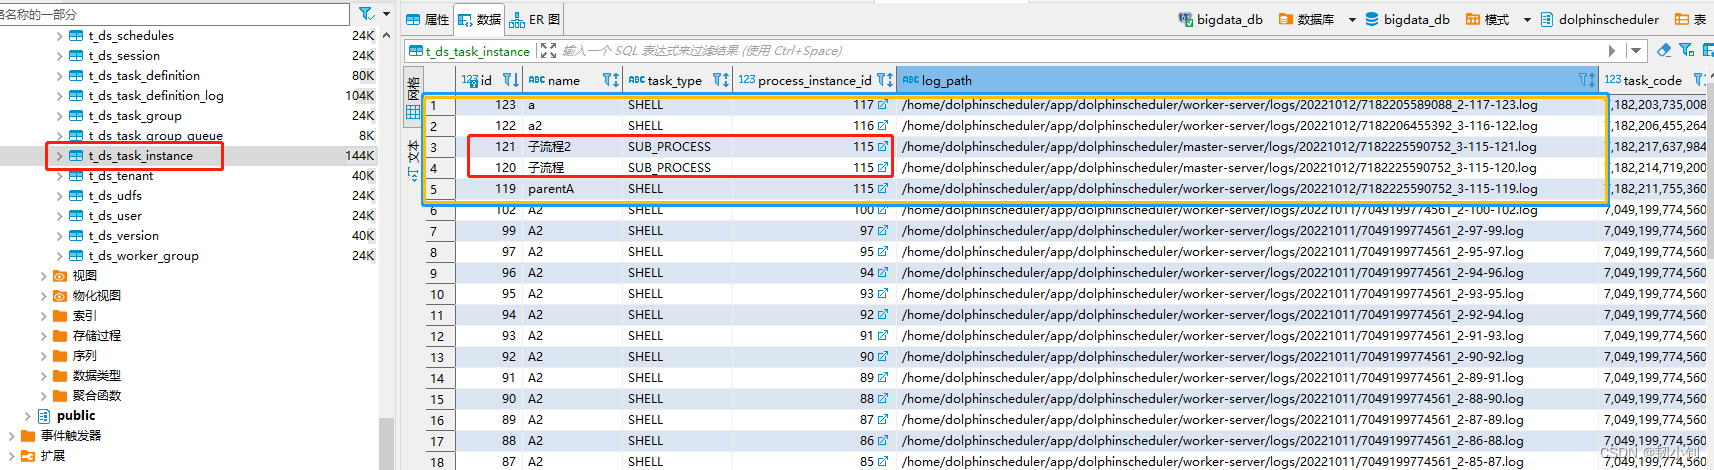Select row header number 1
Image resolution: width=1714 pixels, height=470 pixels.
(440, 105)
